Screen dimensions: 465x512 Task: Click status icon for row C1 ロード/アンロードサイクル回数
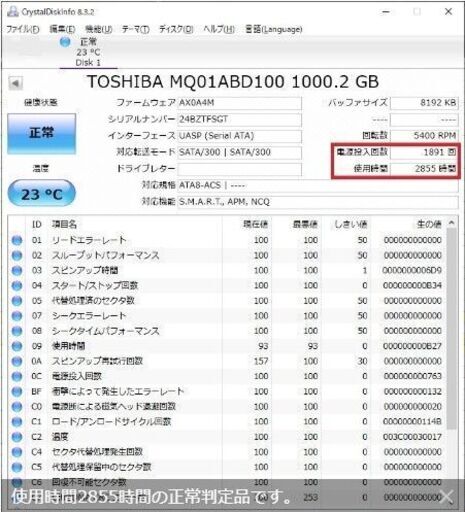(17, 422)
